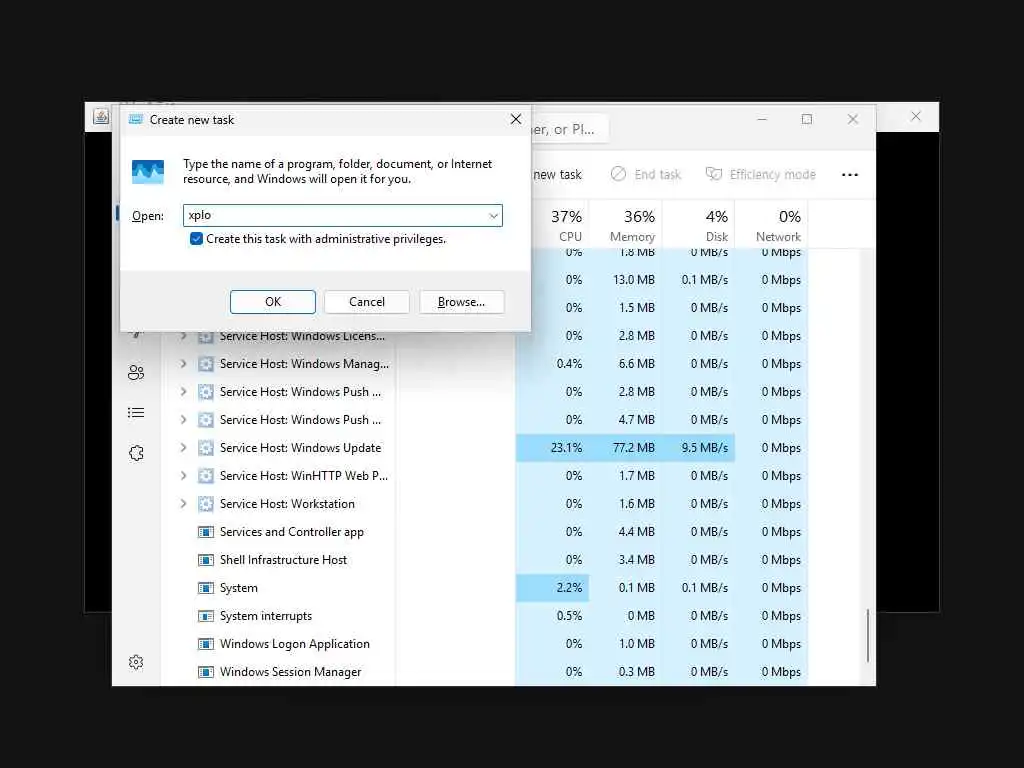Expand Service Host: Windows Licens... row

184,336
